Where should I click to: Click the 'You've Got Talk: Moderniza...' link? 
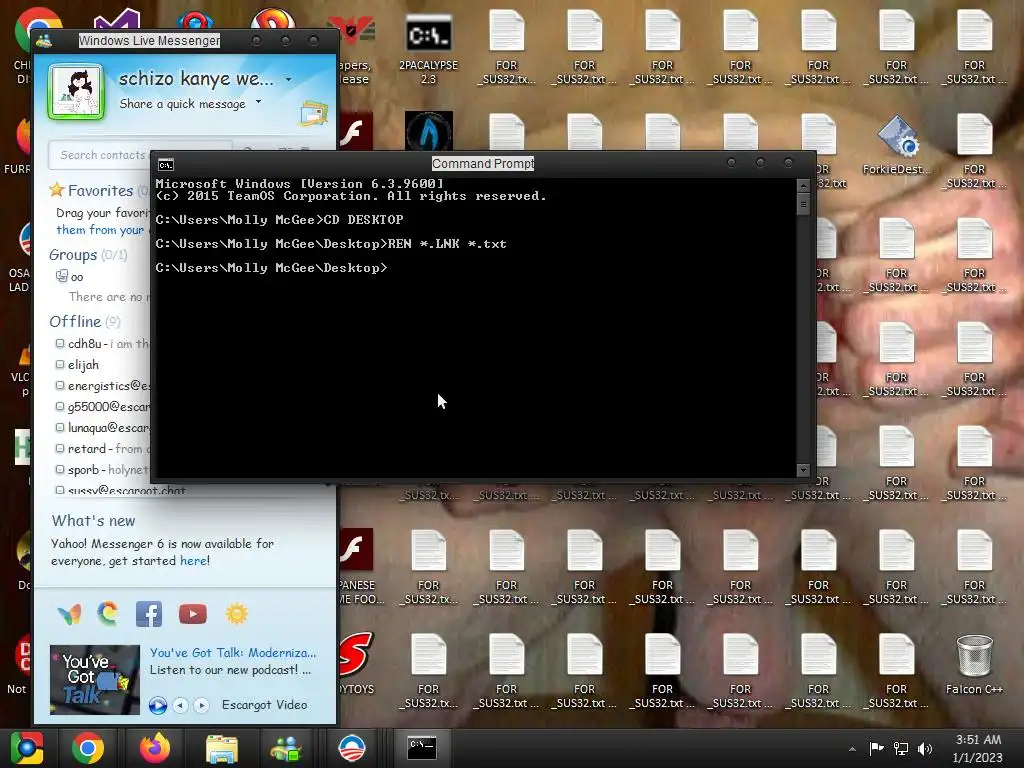tap(232, 652)
